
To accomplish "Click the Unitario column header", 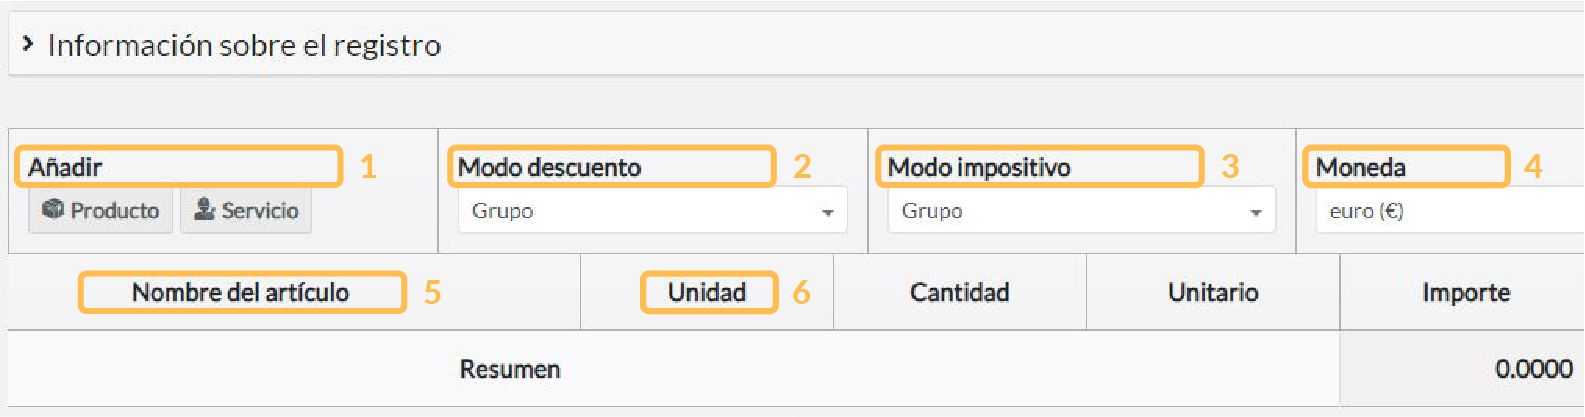I will (1213, 292).
